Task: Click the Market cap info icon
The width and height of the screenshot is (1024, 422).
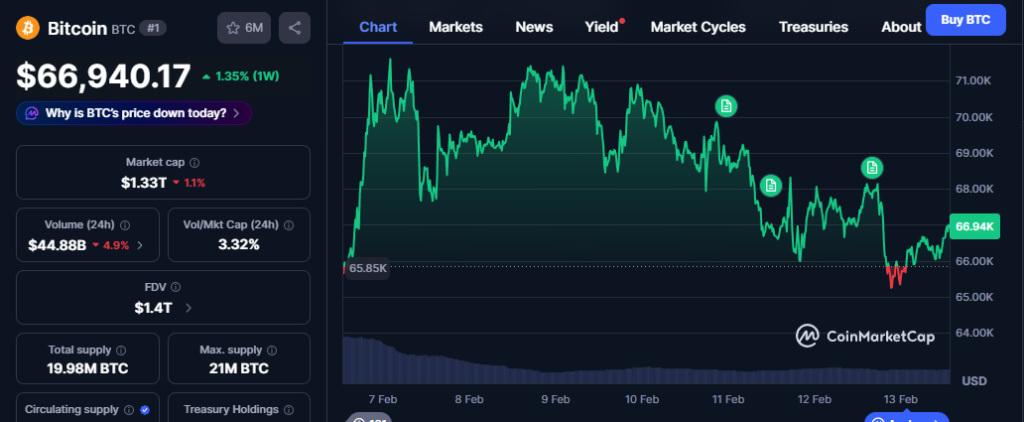Action: (194, 162)
